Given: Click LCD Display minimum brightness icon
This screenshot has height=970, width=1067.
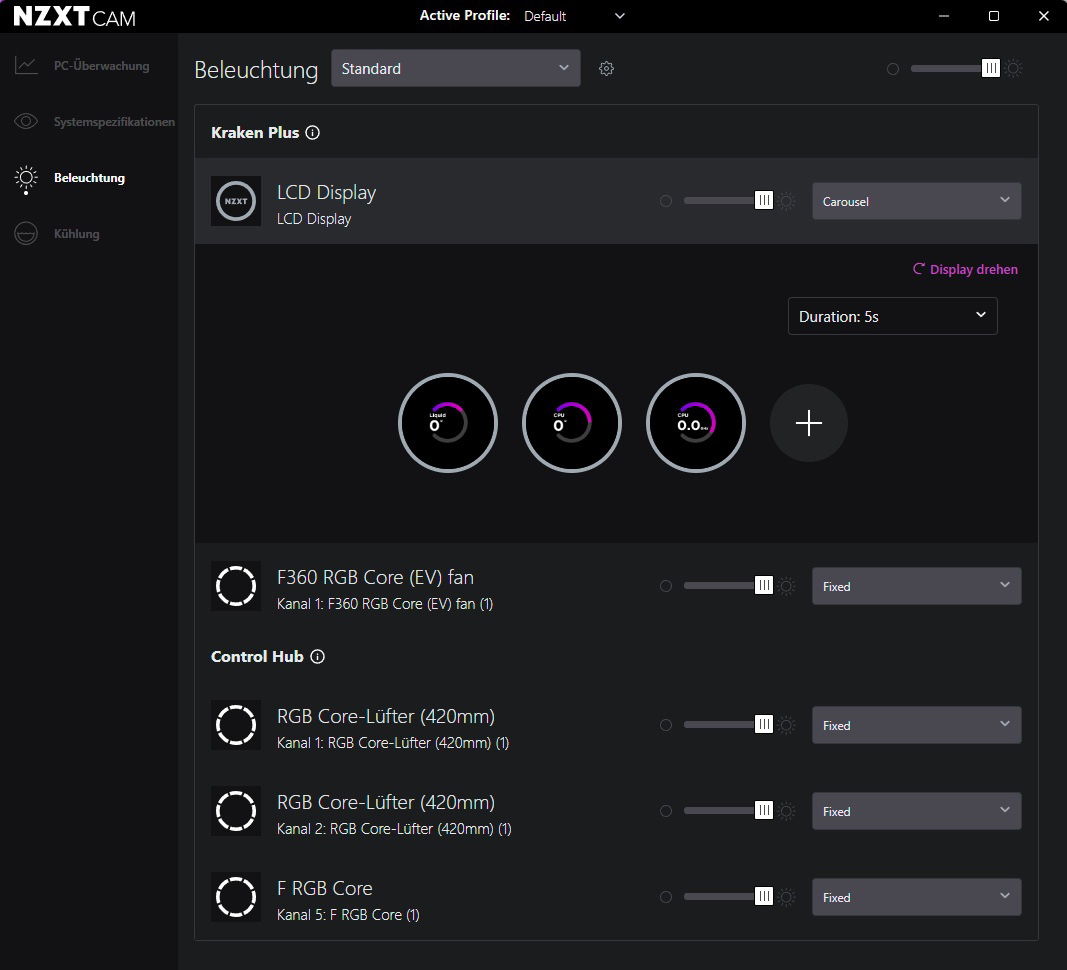Looking at the screenshot, I should (x=666, y=201).
